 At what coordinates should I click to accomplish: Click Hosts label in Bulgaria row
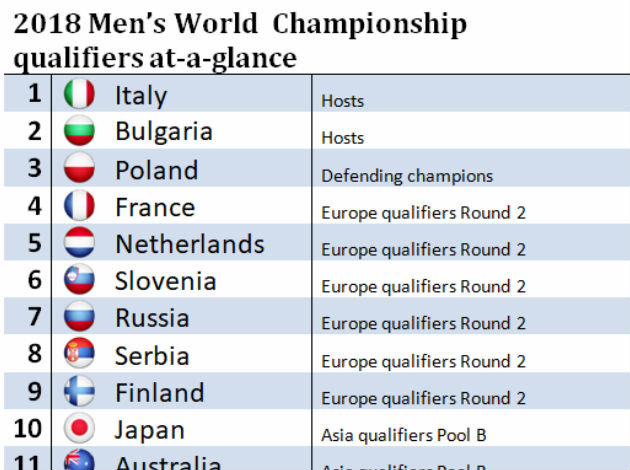coord(342,138)
